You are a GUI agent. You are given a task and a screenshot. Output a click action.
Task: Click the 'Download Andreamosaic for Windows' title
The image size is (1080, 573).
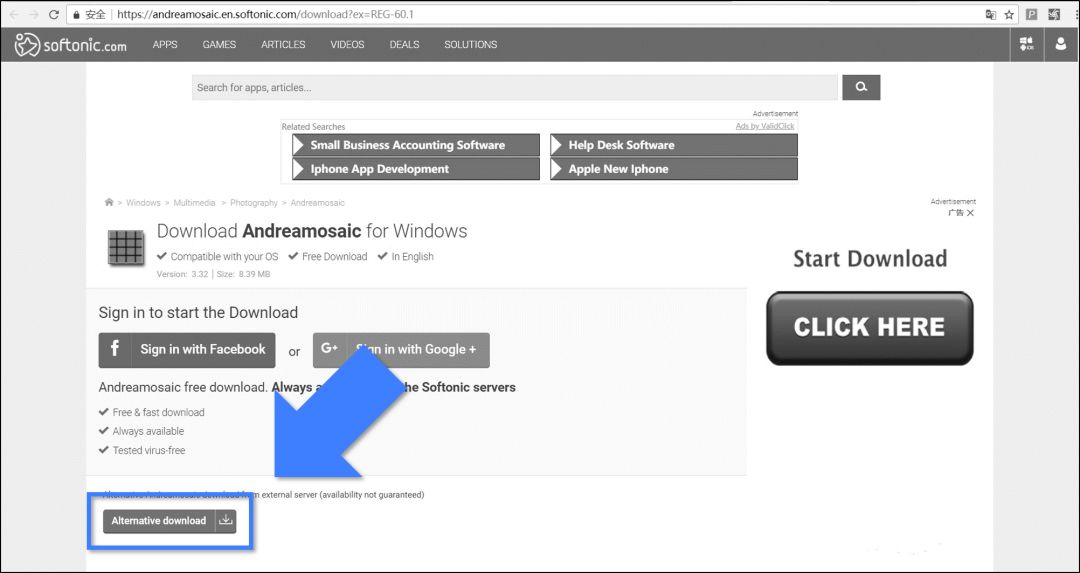coord(312,231)
